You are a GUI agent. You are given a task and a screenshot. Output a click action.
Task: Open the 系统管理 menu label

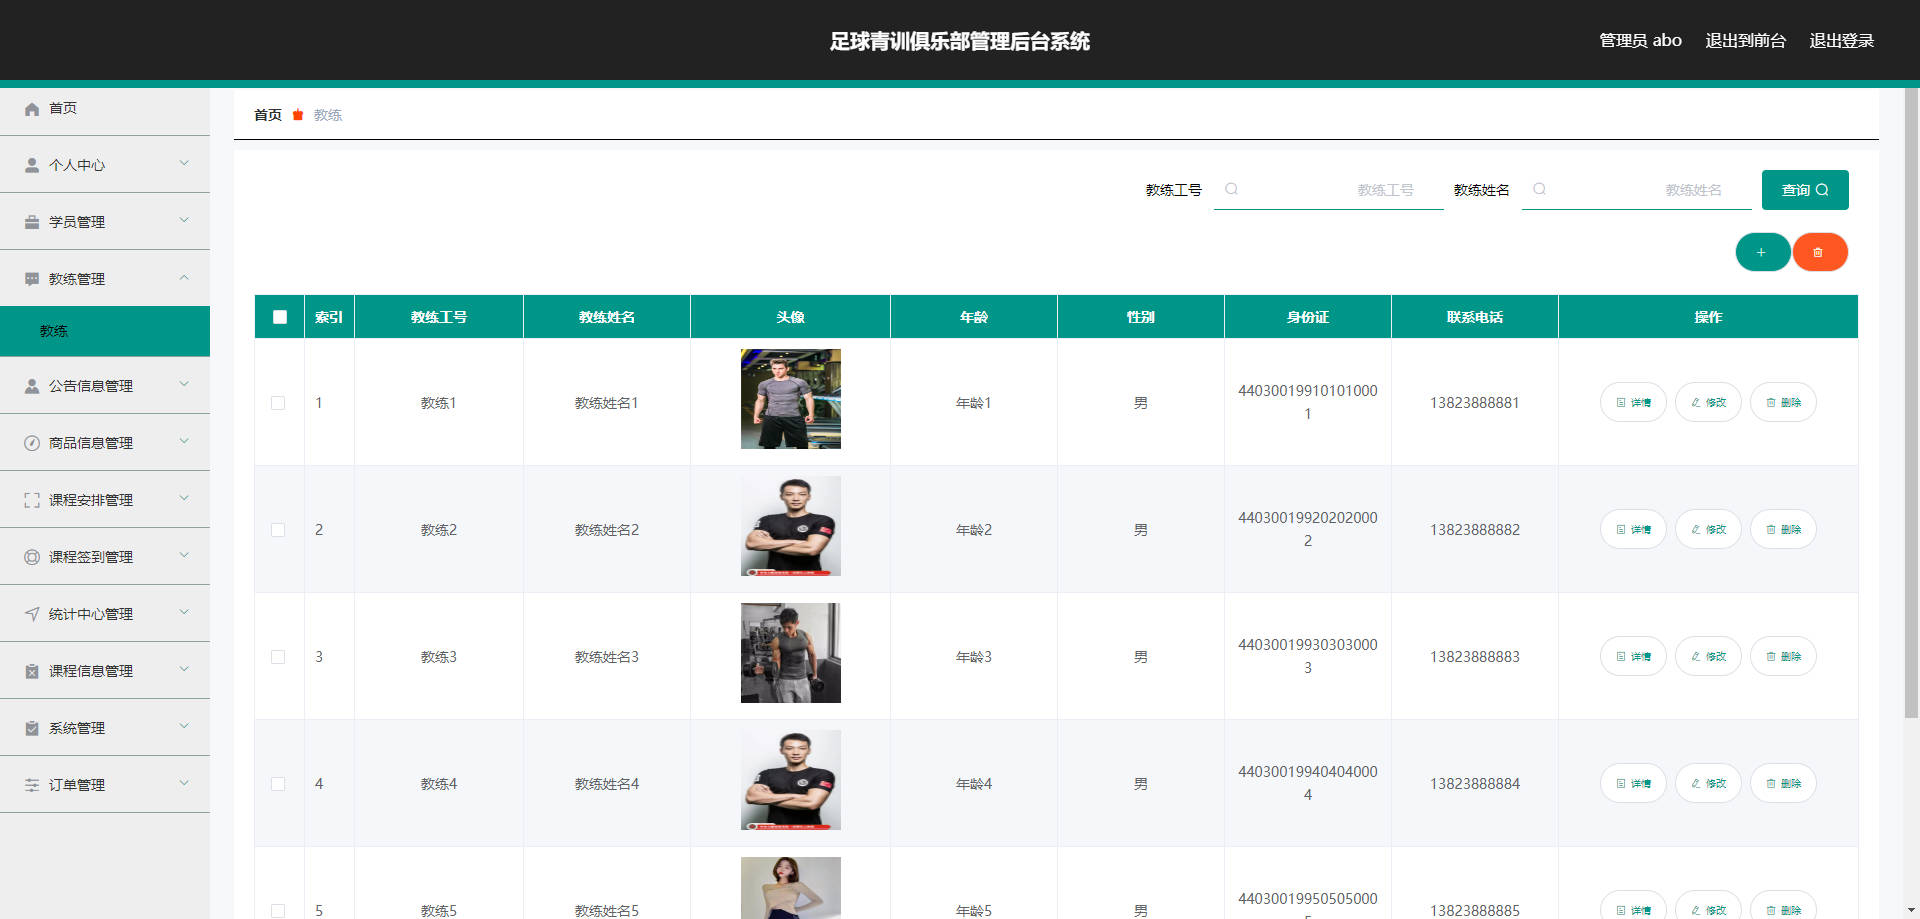point(77,728)
